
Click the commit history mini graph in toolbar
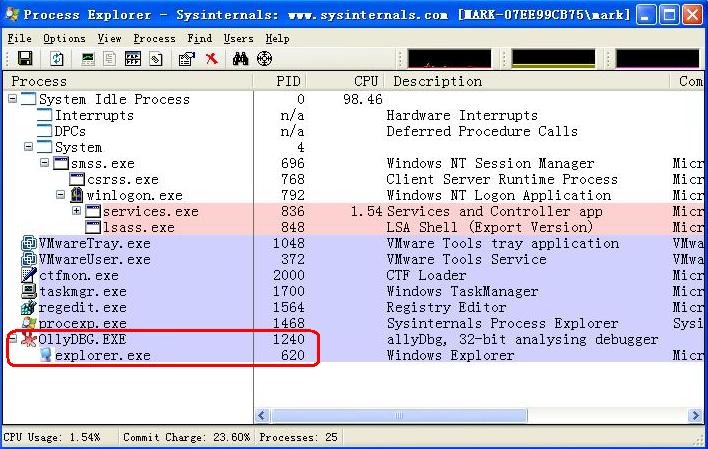coord(553,59)
